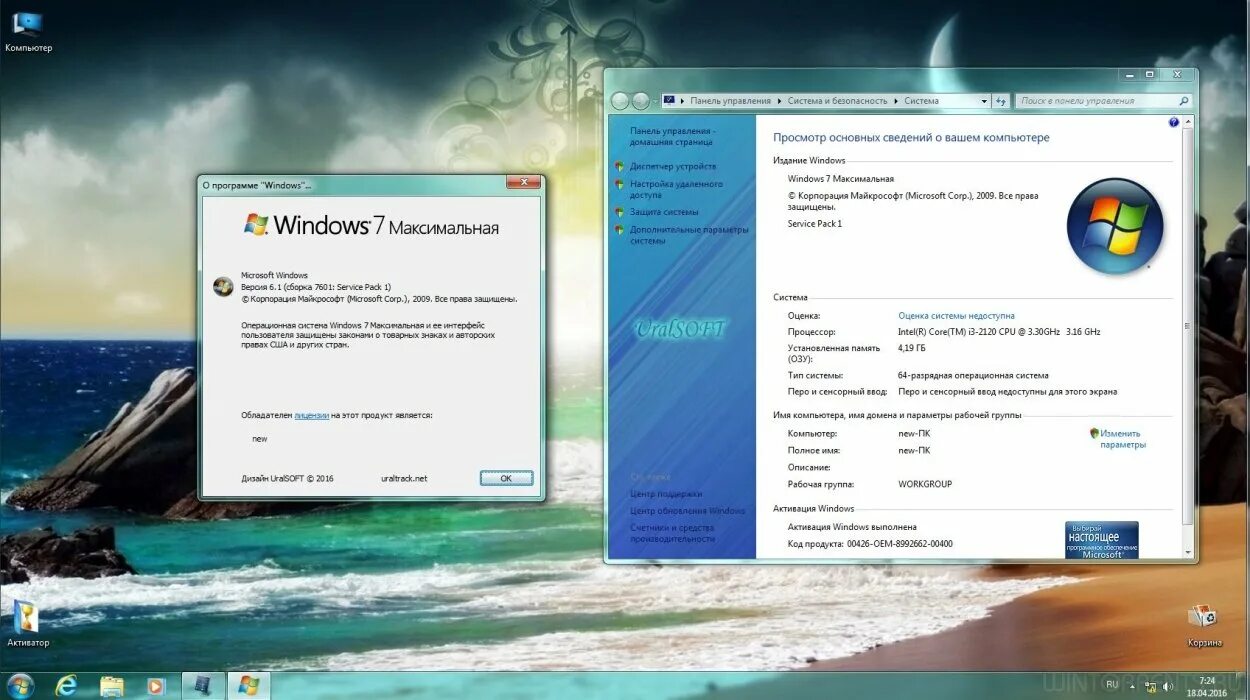Click shield icon beside Дополнительные параметры системы

point(620,230)
